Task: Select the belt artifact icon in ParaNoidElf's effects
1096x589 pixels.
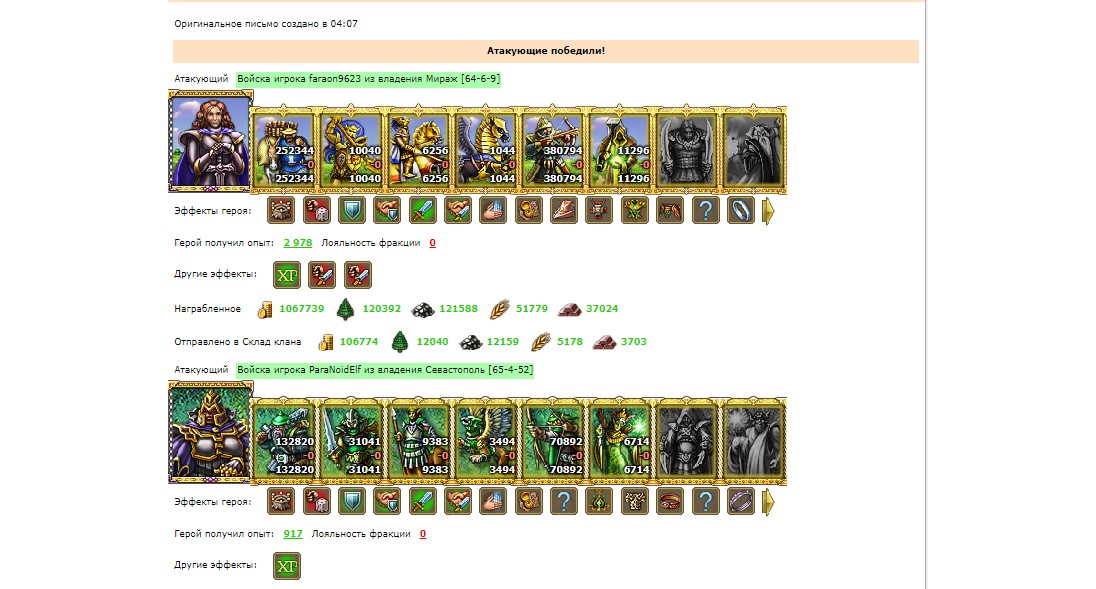Action: tap(670, 501)
